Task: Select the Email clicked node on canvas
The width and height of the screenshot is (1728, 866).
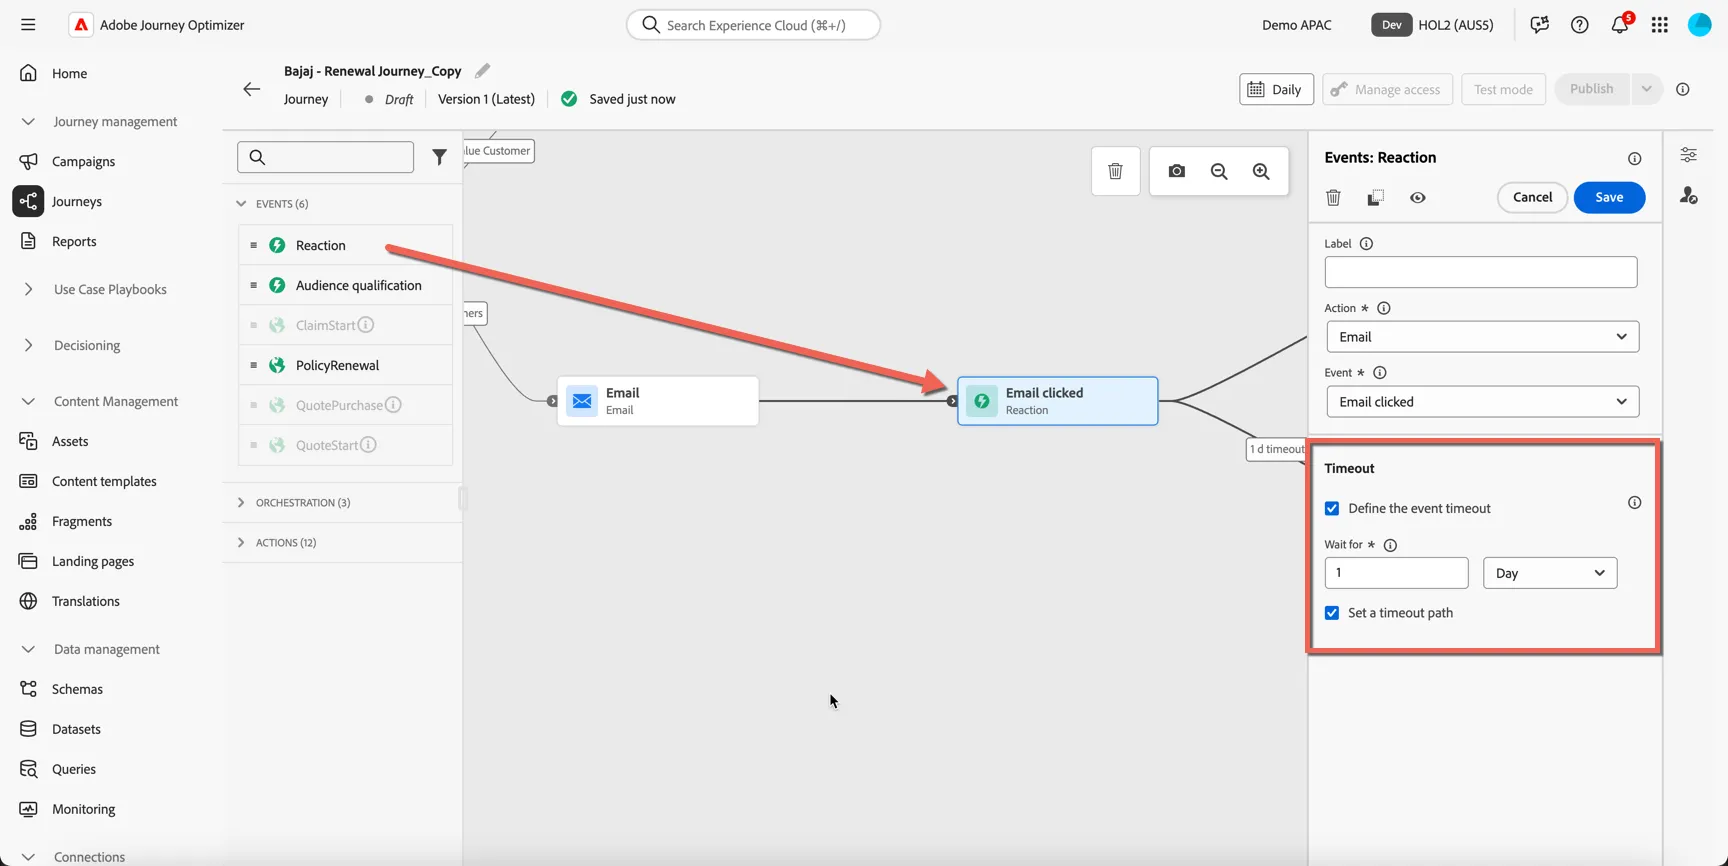Action: tap(1058, 401)
